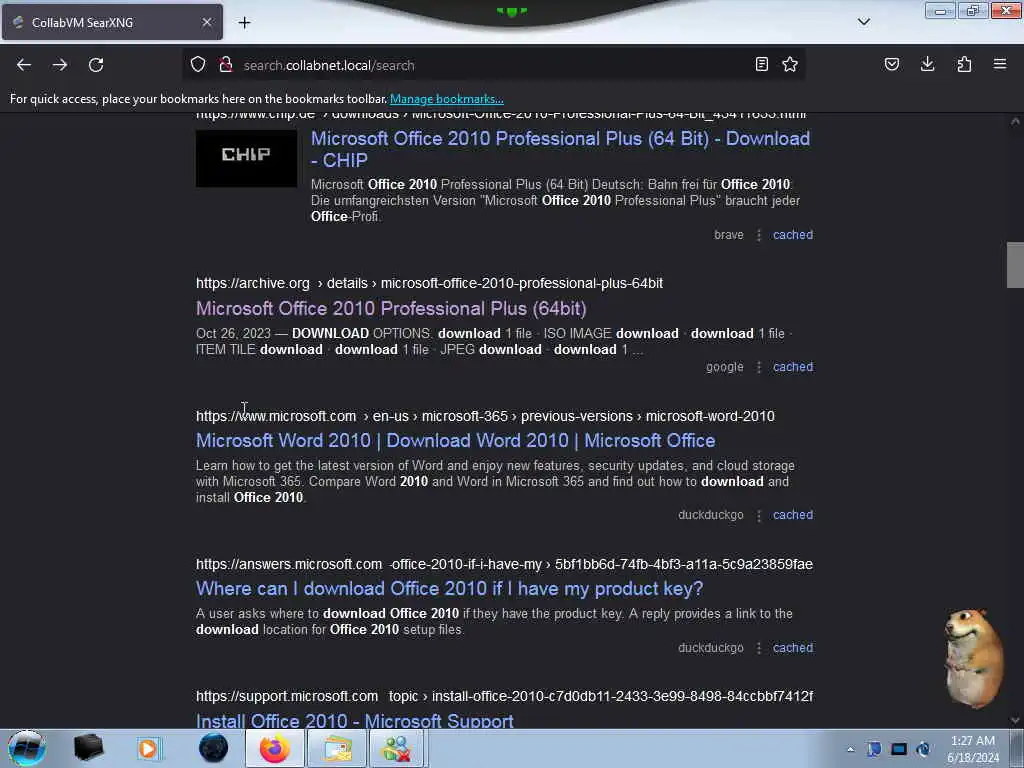Click the hamster desktop mascot

coord(974,658)
